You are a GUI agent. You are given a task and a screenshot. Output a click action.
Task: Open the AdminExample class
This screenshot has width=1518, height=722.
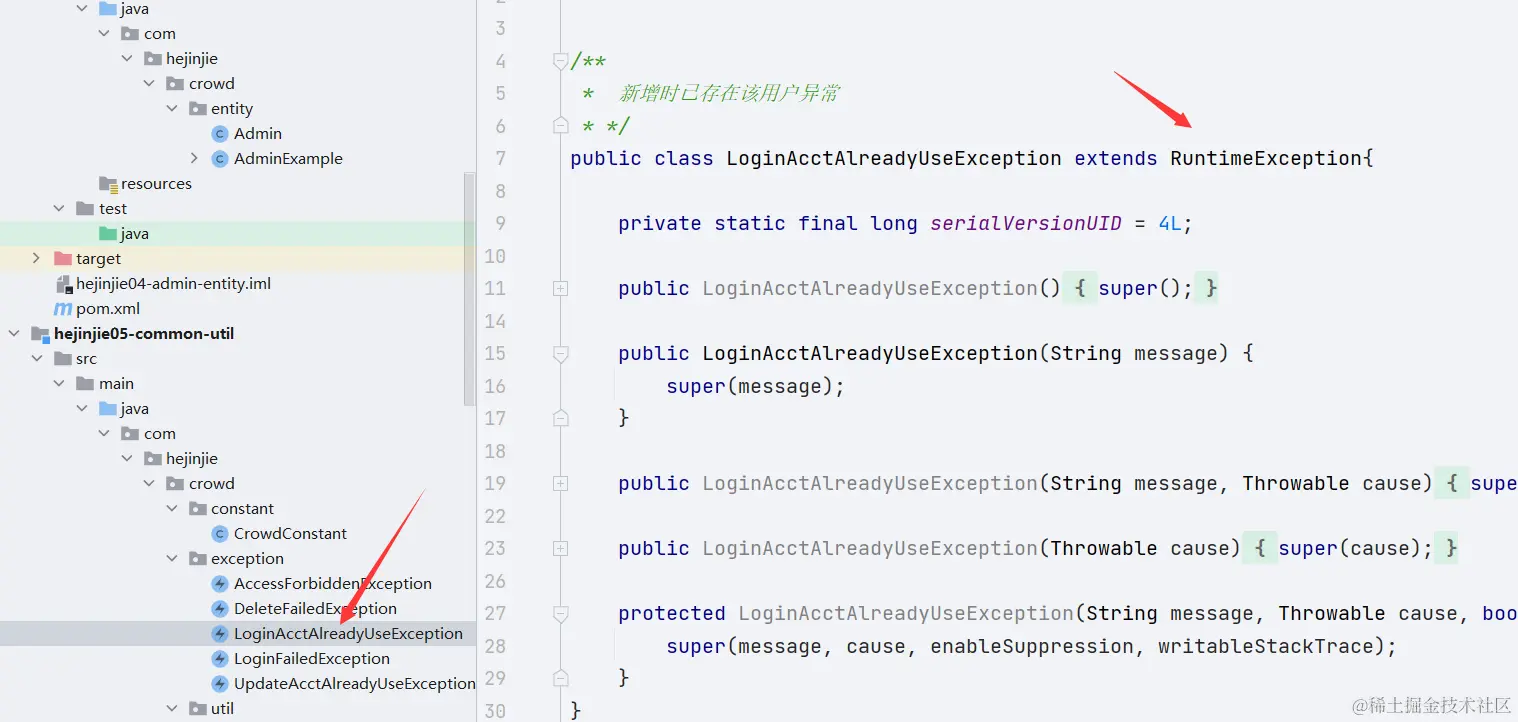(288, 159)
